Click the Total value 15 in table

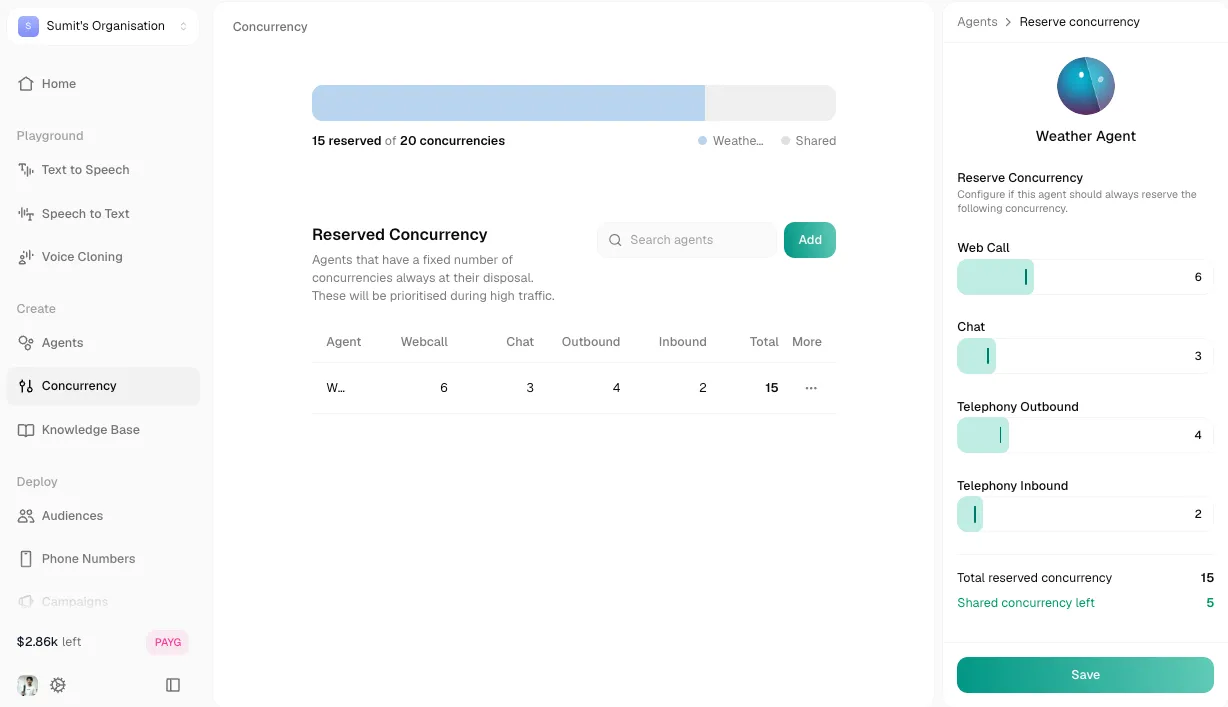[771, 388]
